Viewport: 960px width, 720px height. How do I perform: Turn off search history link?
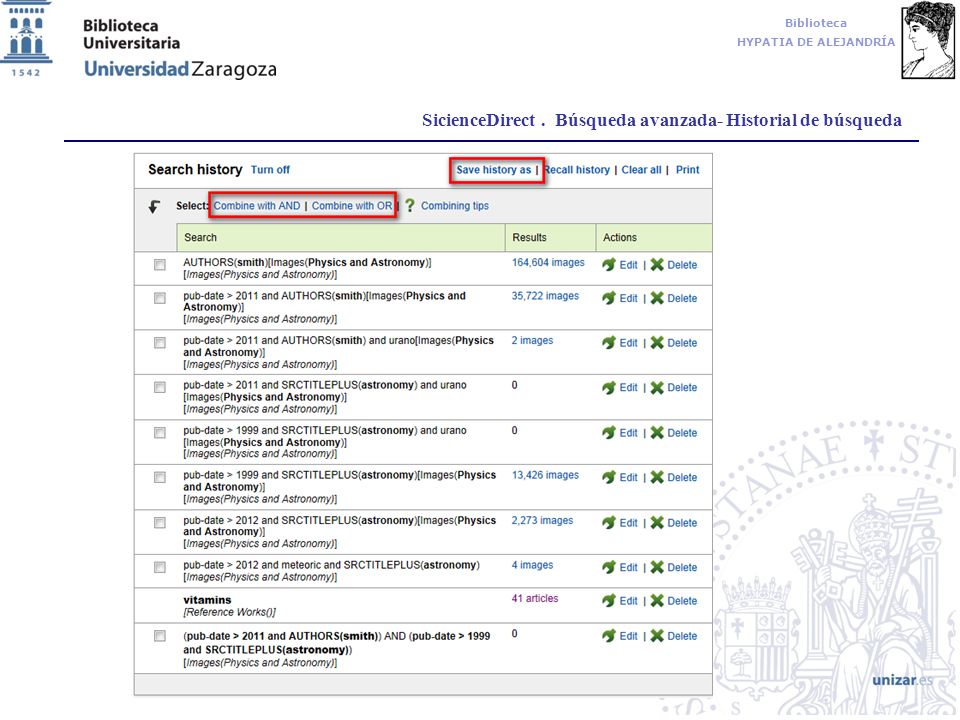click(270, 170)
